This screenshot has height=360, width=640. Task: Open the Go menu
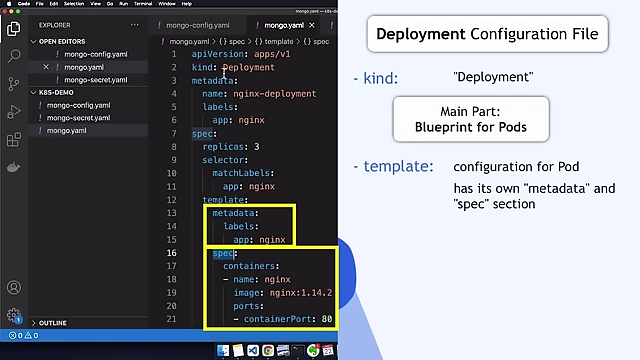[x=110, y=4]
